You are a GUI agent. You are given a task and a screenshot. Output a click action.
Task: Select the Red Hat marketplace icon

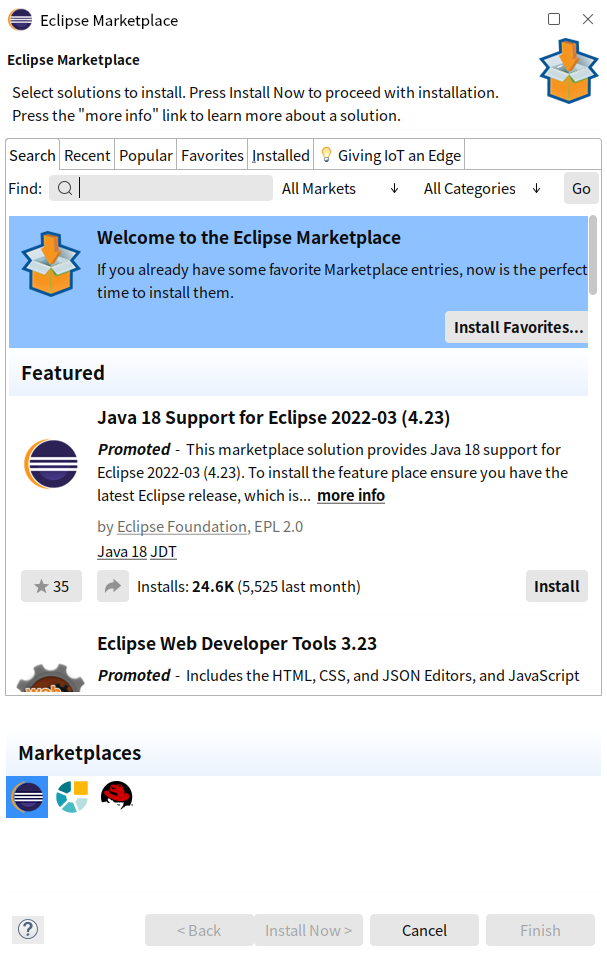click(116, 796)
